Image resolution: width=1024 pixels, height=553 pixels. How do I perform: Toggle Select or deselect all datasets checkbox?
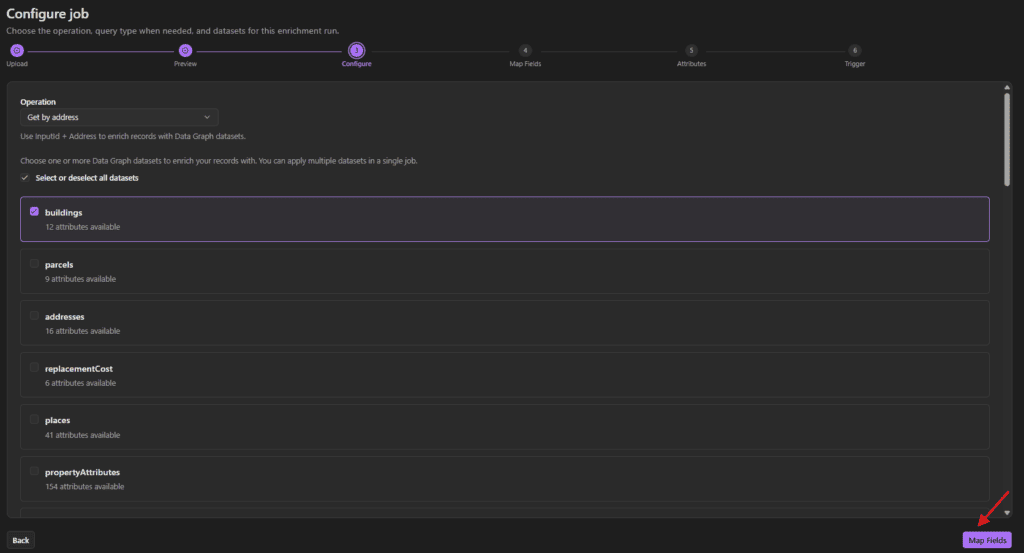pos(25,178)
